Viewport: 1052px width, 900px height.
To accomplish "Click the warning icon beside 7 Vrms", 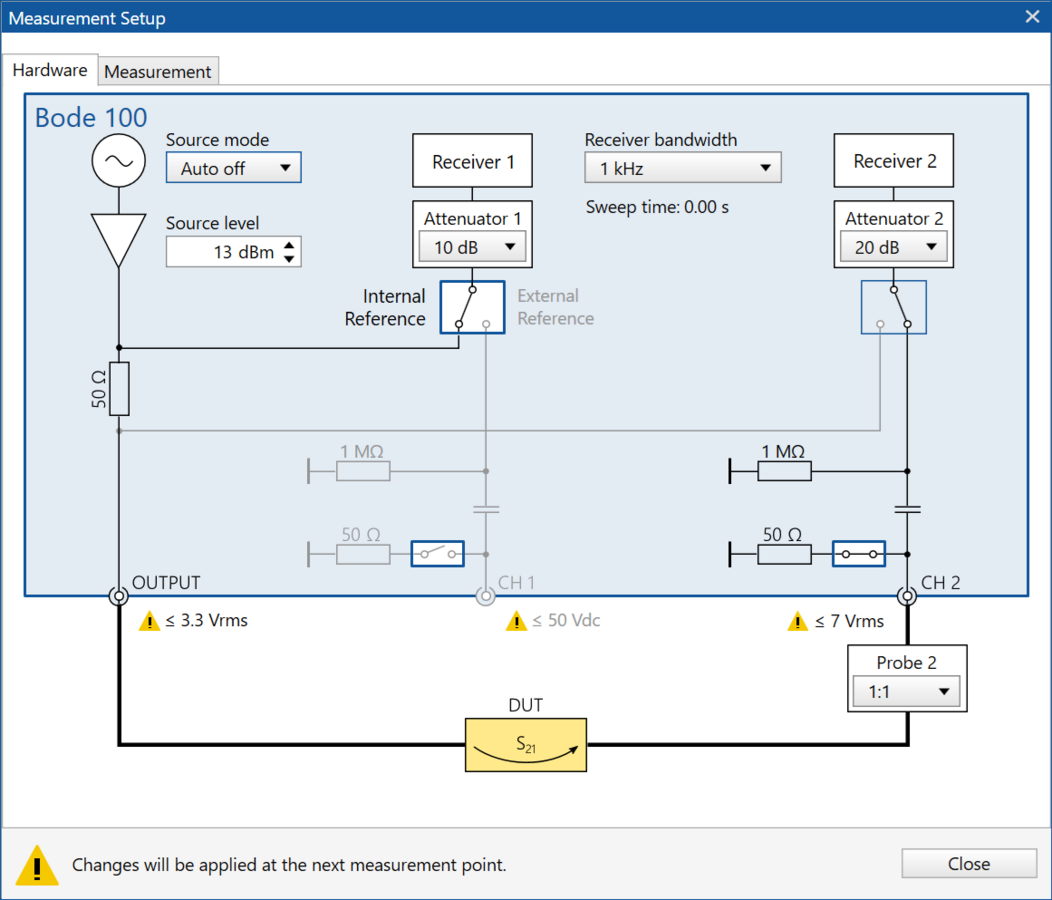I will pyautogui.click(x=797, y=621).
